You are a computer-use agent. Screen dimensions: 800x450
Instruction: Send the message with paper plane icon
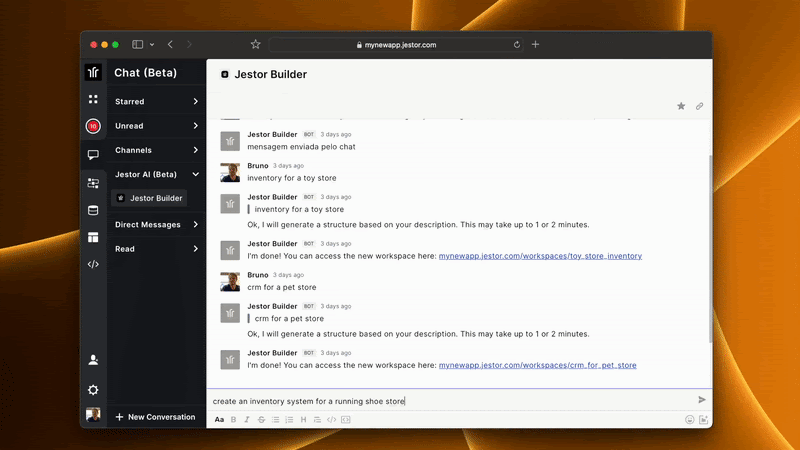click(x=702, y=399)
